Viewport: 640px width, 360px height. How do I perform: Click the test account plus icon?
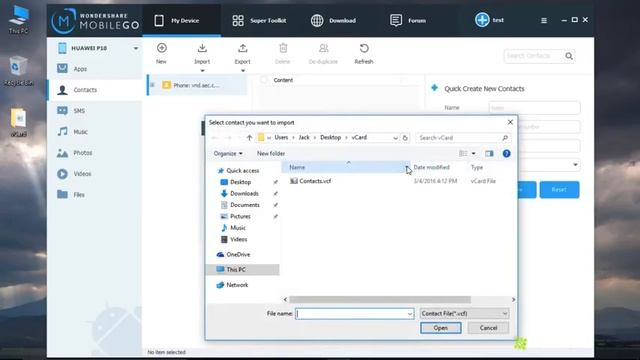pyautogui.click(x=482, y=20)
